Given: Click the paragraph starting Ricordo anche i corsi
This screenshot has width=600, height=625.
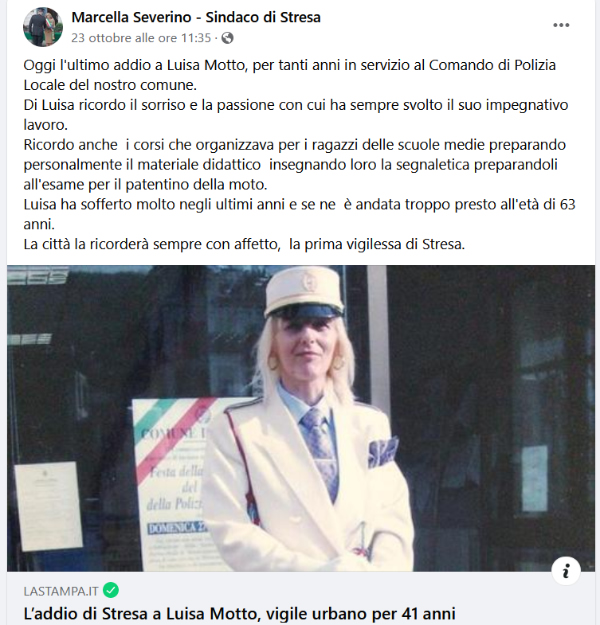Looking at the screenshot, I should click(x=295, y=165).
